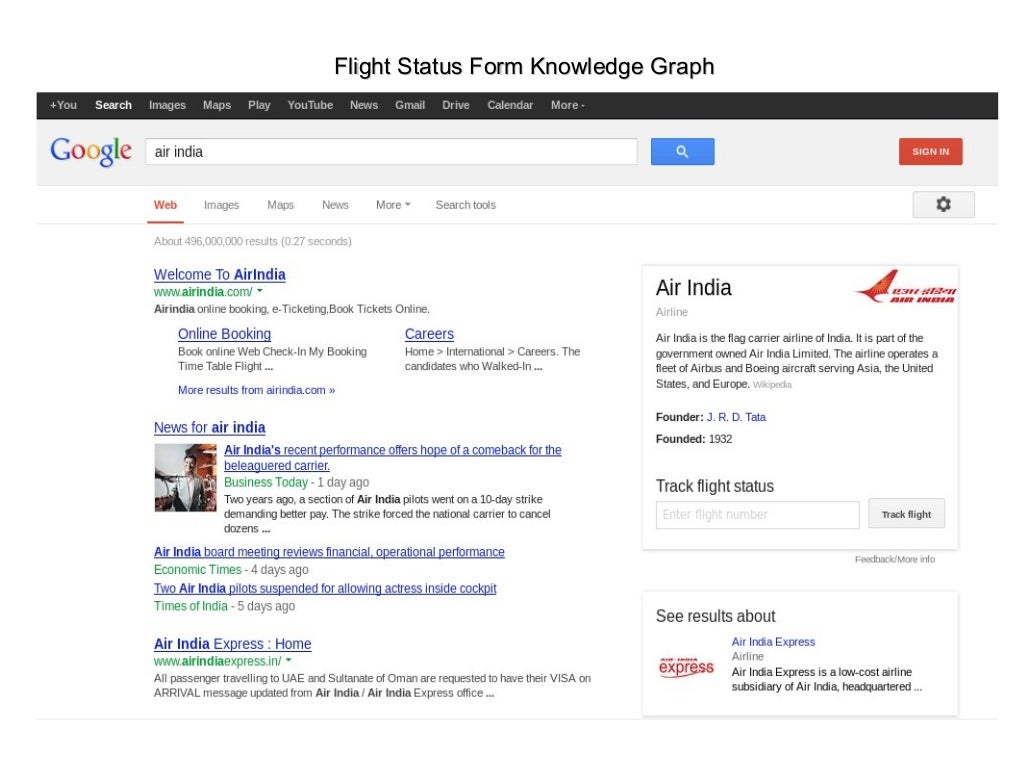Image resolution: width=1024 pixels, height=768 pixels.
Task: Open the settings gear menu
Action: [943, 204]
